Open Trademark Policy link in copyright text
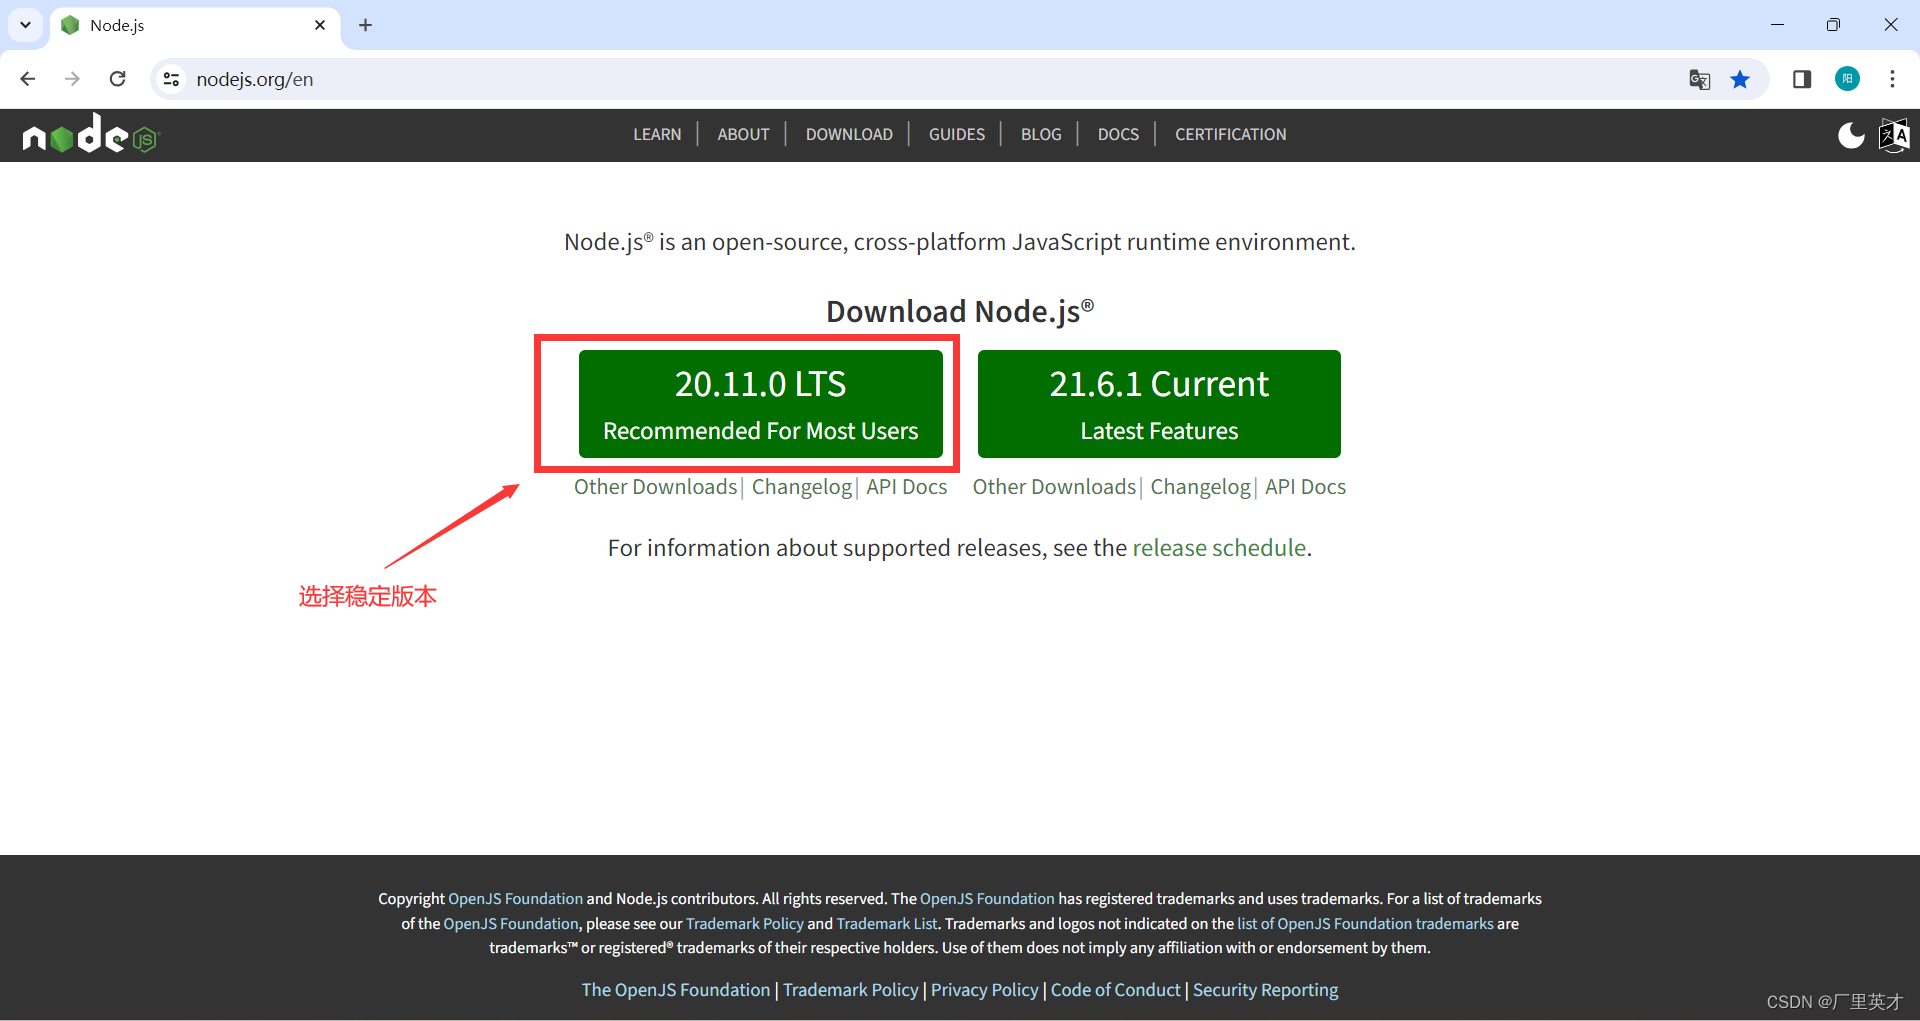 click(745, 924)
